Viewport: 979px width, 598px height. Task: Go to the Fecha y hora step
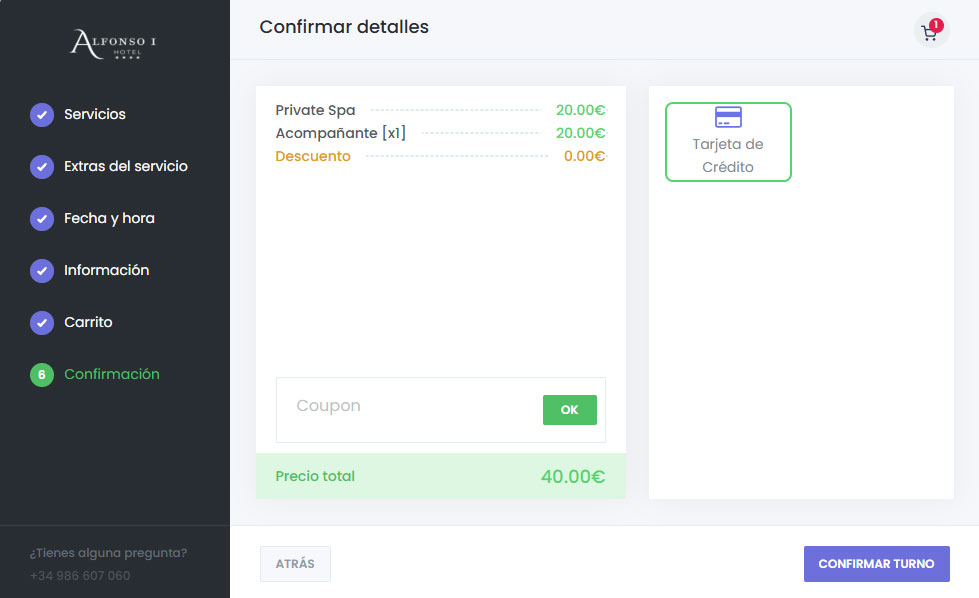click(x=109, y=219)
